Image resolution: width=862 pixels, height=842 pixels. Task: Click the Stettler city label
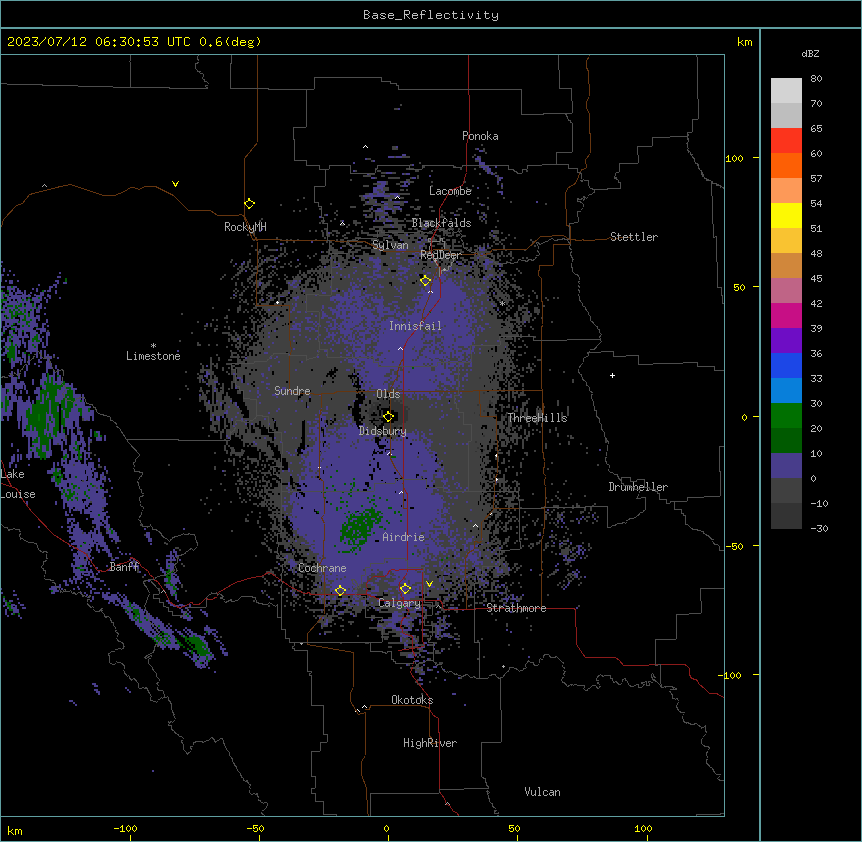(x=634, y=237)
